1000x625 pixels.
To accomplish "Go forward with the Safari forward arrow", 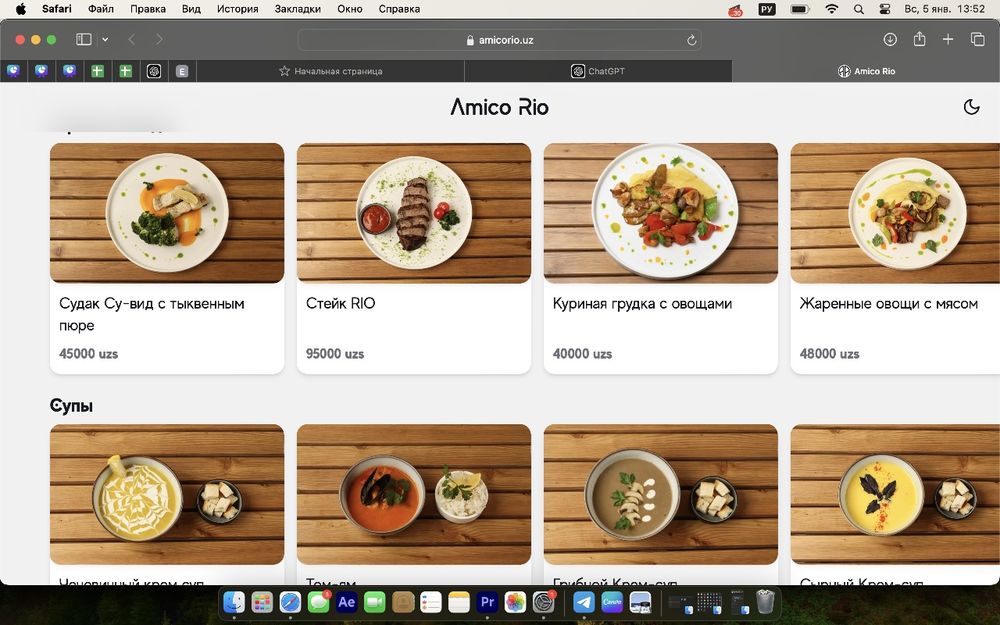I will coord(159,40).
